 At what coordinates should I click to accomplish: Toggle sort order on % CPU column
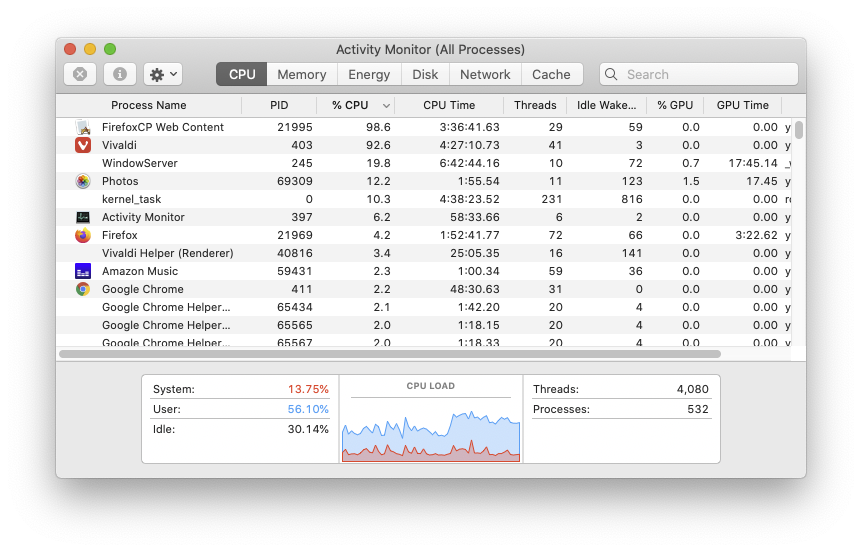click(x=355, y=105)
